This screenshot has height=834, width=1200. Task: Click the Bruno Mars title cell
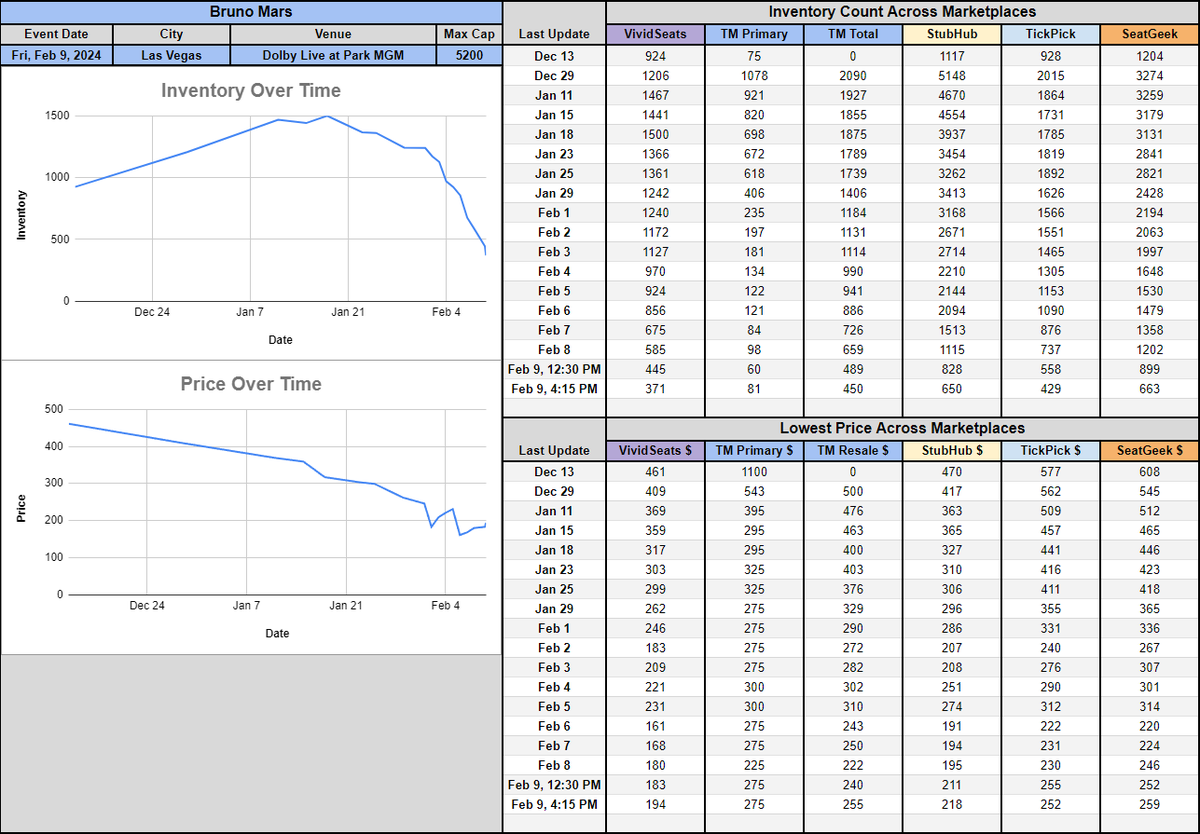tap(251, 12)
